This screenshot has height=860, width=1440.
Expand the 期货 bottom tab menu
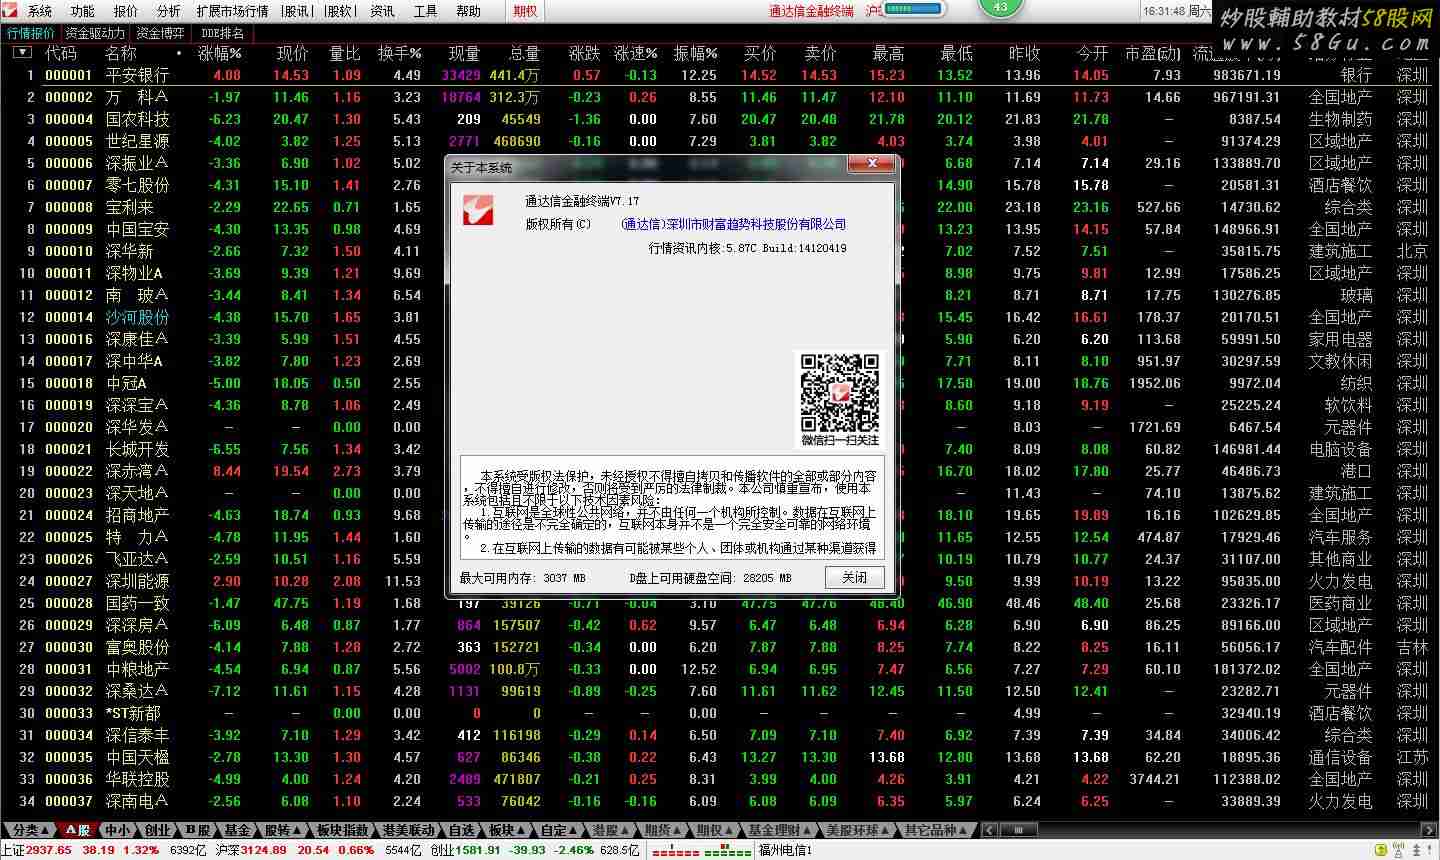[664, 830]
